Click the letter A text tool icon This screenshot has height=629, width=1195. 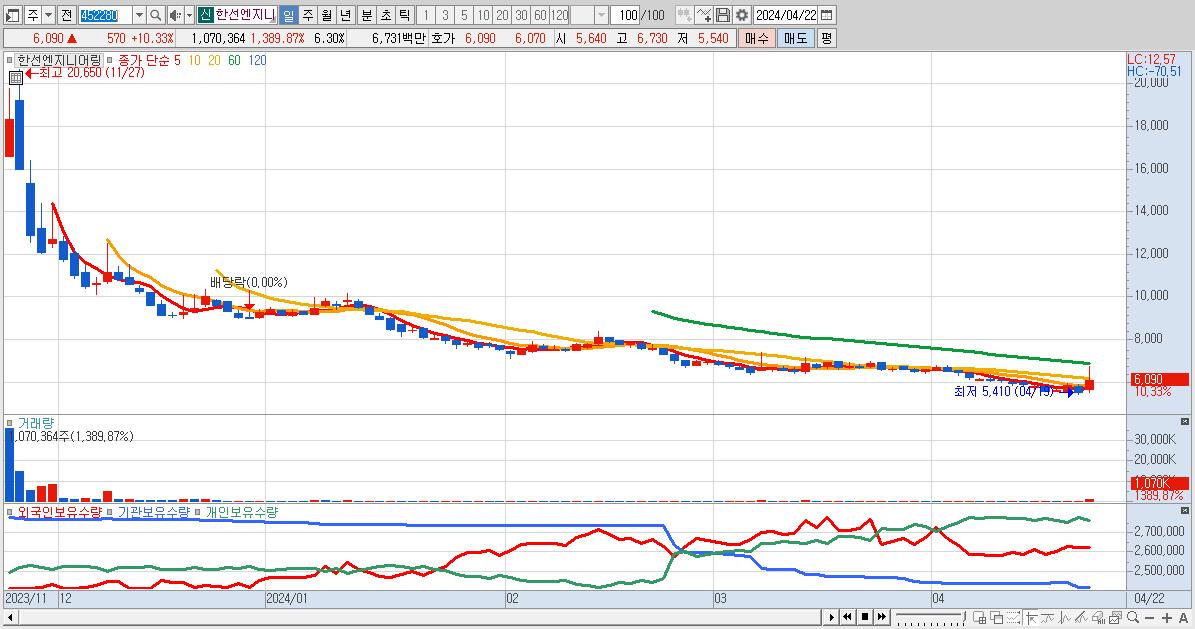click(1184, 617)
